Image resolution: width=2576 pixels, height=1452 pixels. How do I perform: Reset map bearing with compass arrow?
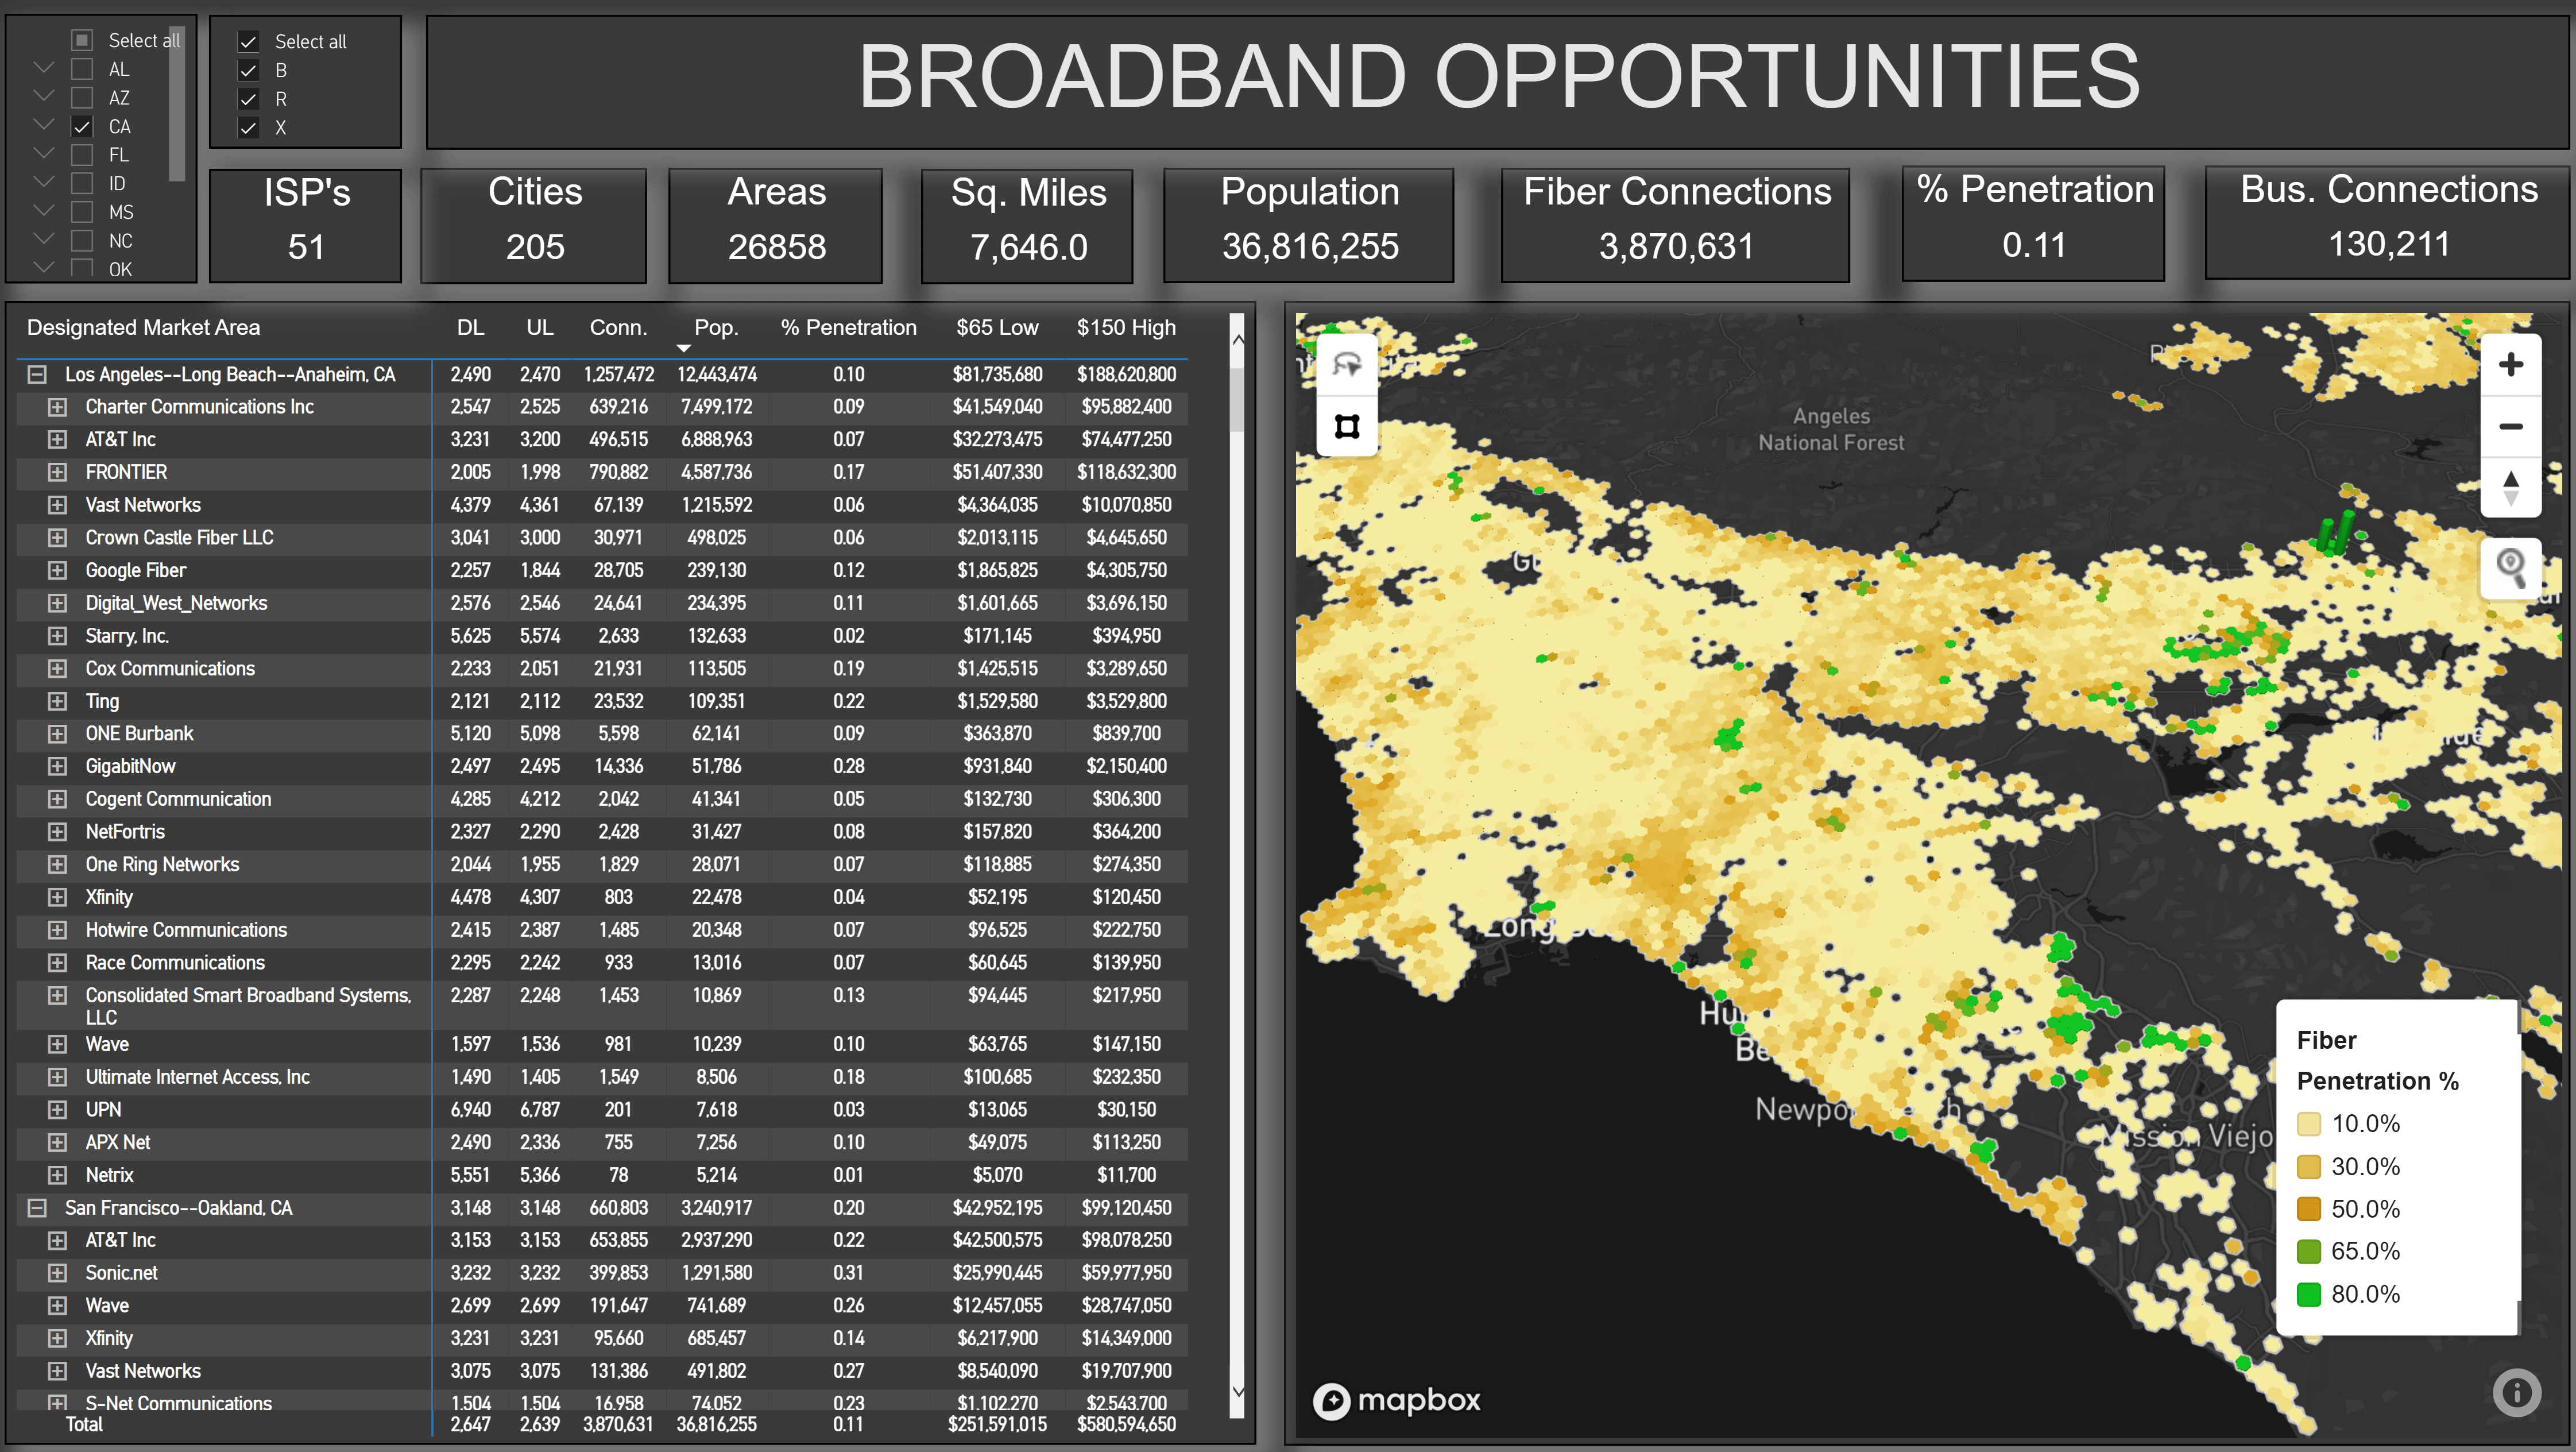pos(2510,488)
